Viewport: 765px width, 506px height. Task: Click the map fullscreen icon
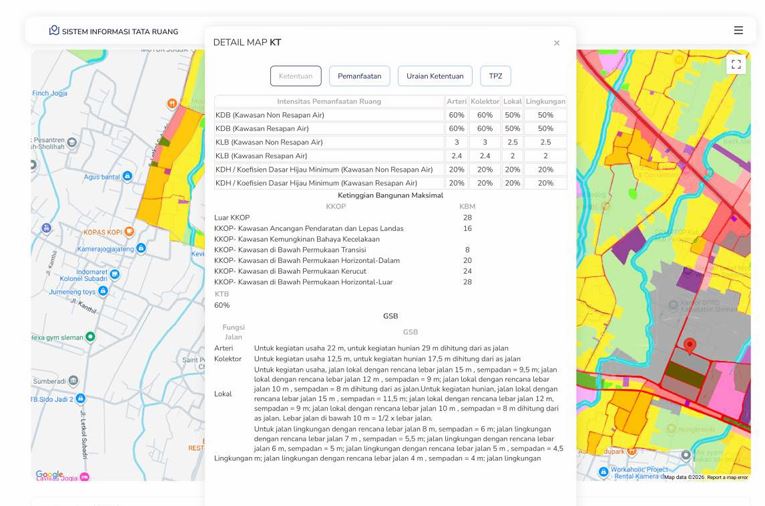[736, 64]
